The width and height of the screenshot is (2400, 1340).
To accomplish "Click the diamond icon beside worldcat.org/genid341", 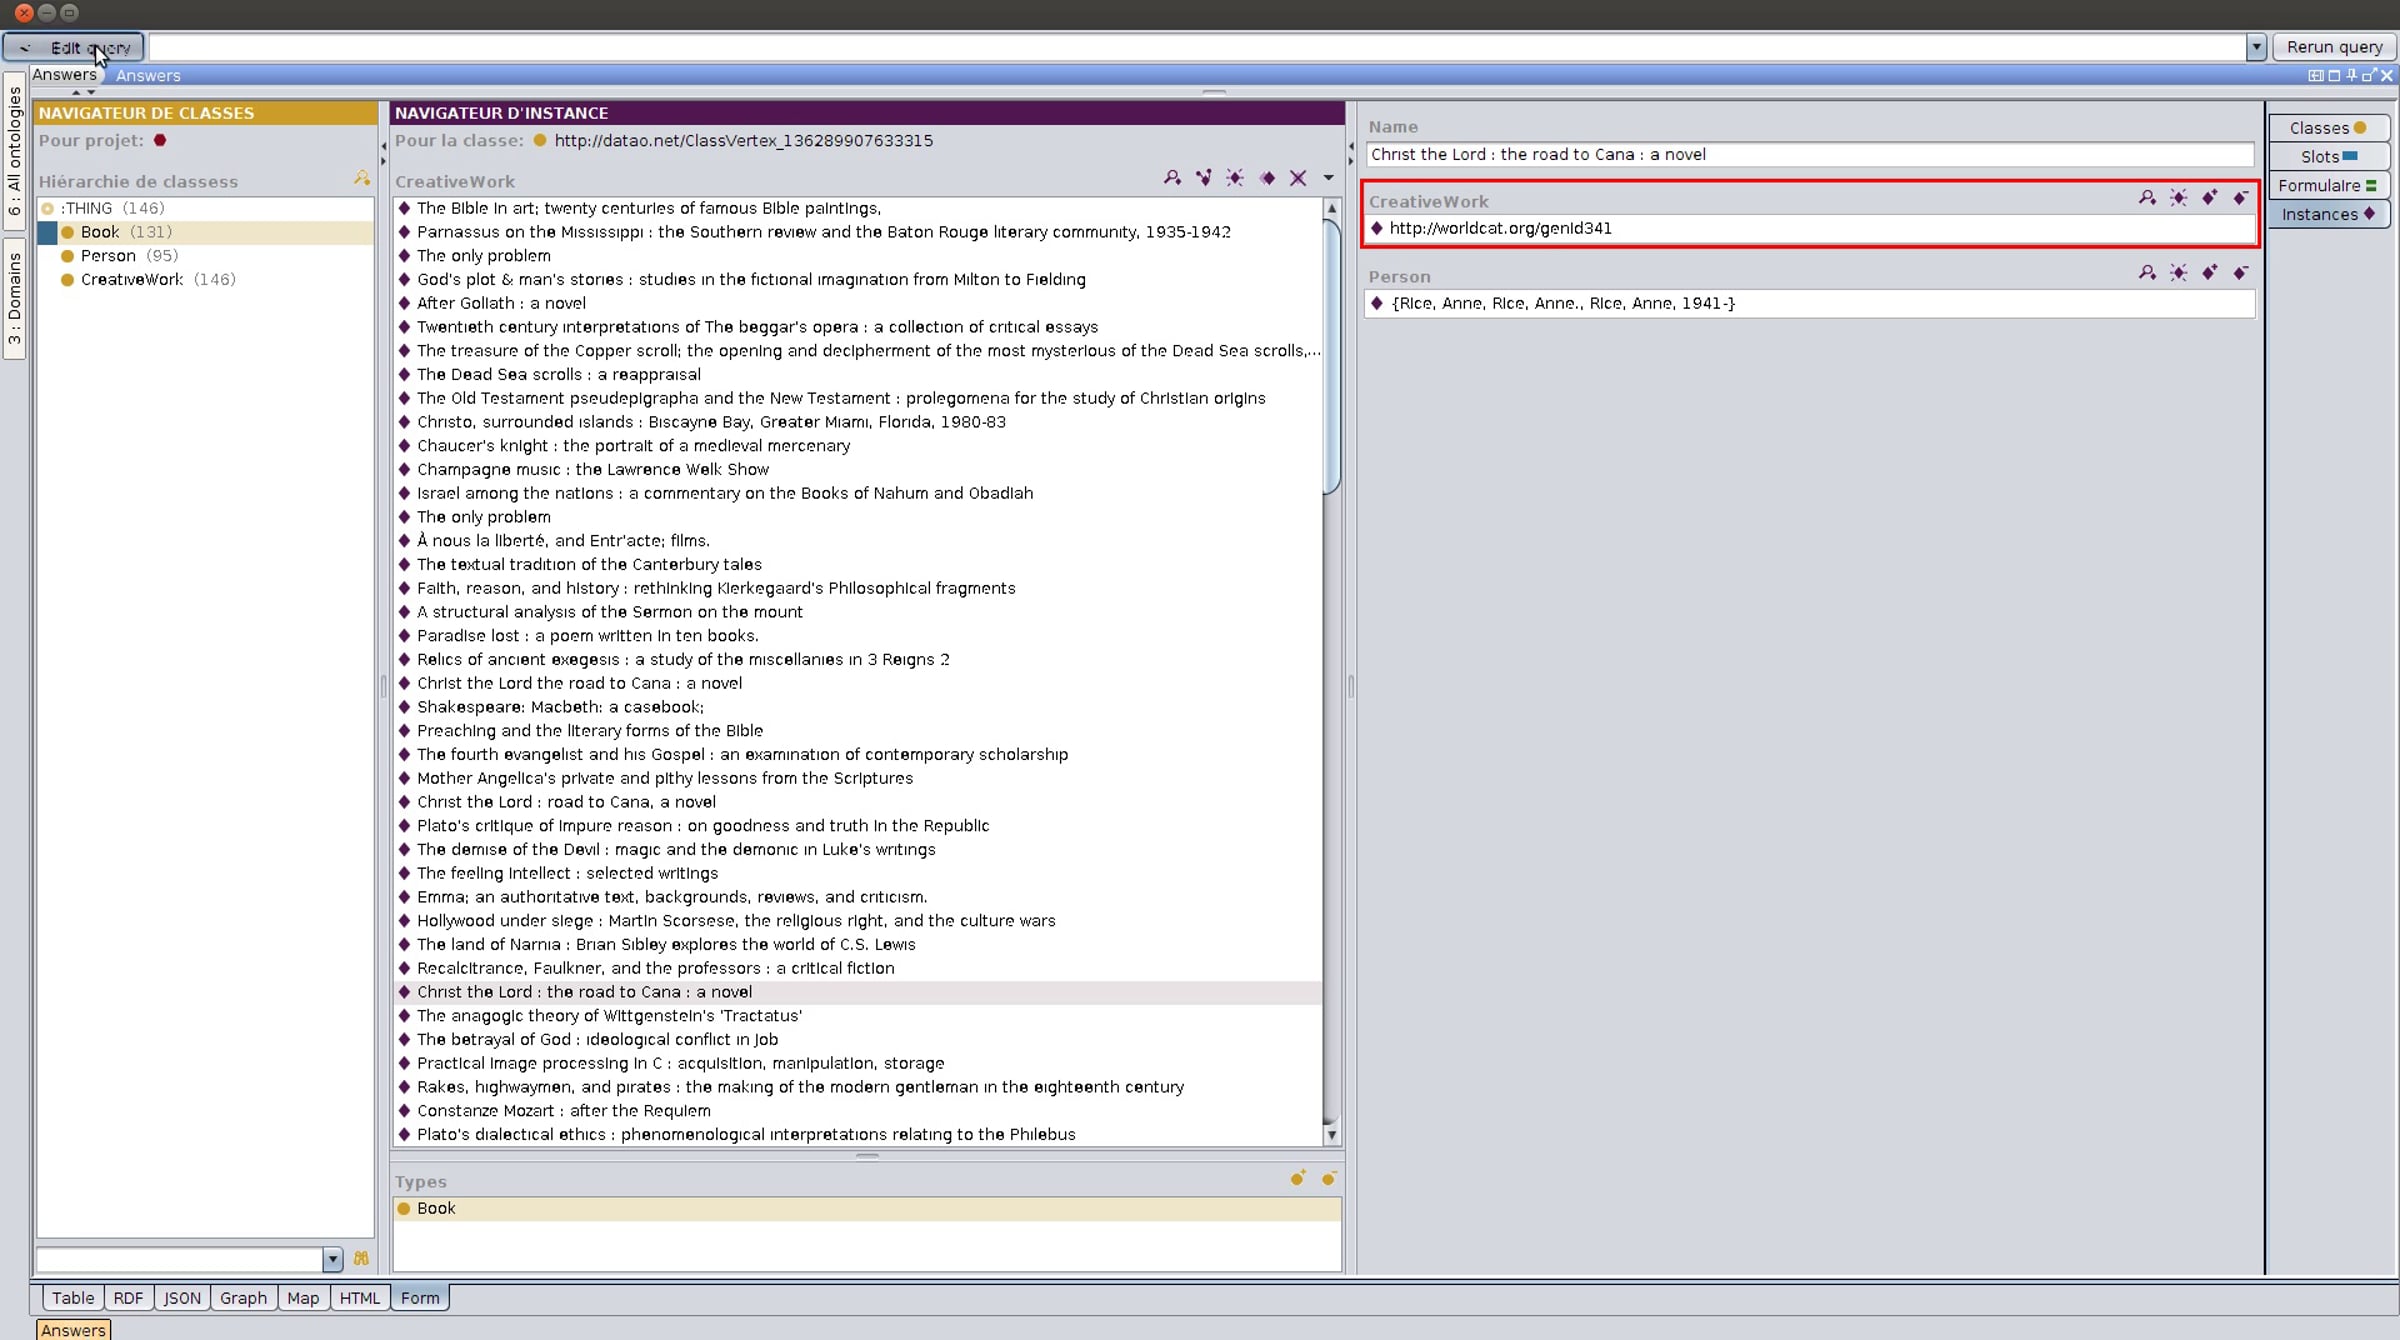I will pyautogui.click(x=1377, y=228).
